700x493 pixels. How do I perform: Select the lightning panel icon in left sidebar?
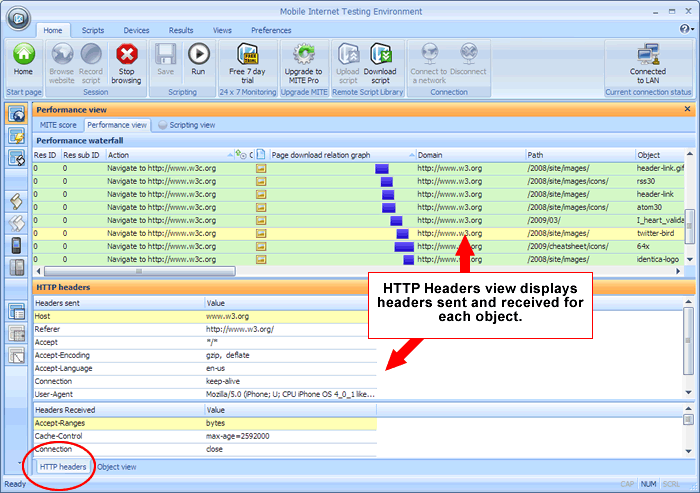coord(17,136)
